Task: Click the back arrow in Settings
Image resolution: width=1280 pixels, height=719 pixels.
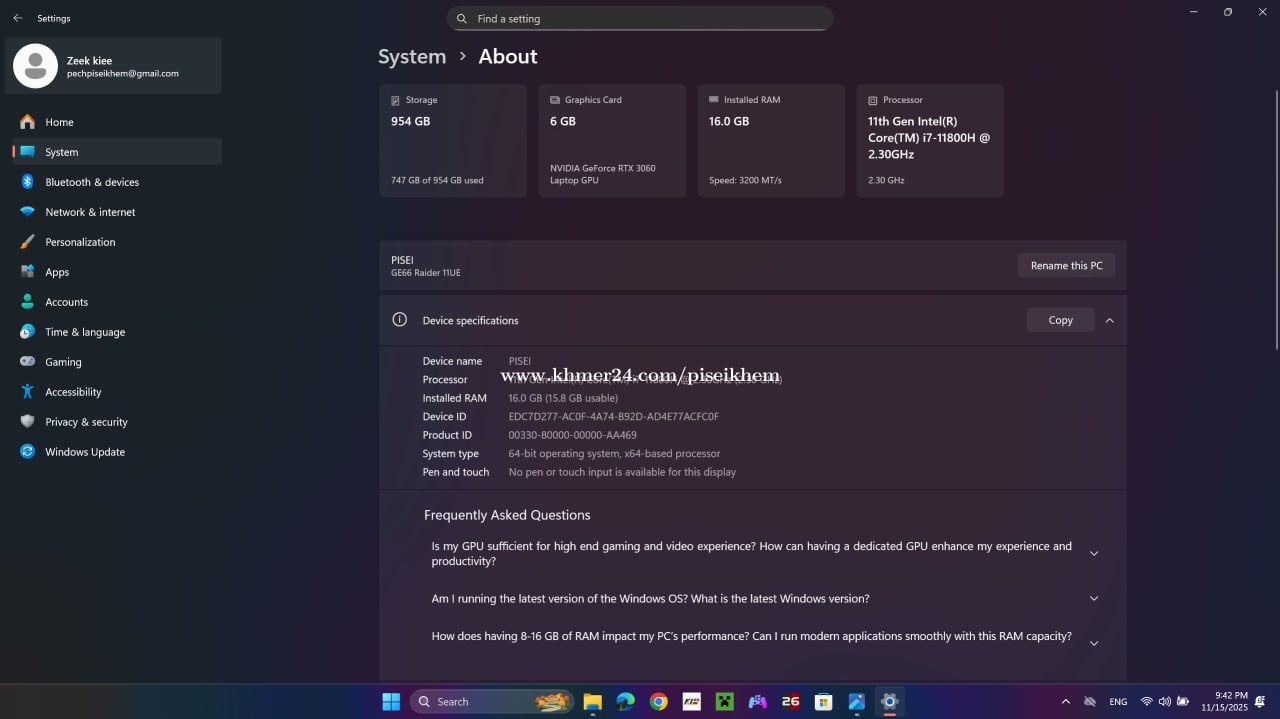Action: 17,18
